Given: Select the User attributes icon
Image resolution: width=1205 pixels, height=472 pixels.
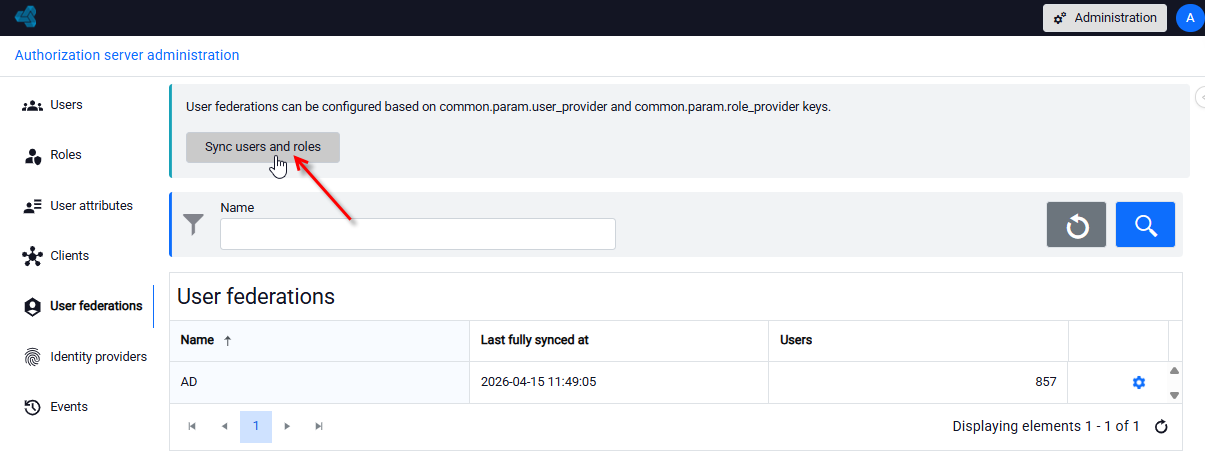Looking at the screenshot, I should point(32,206).
